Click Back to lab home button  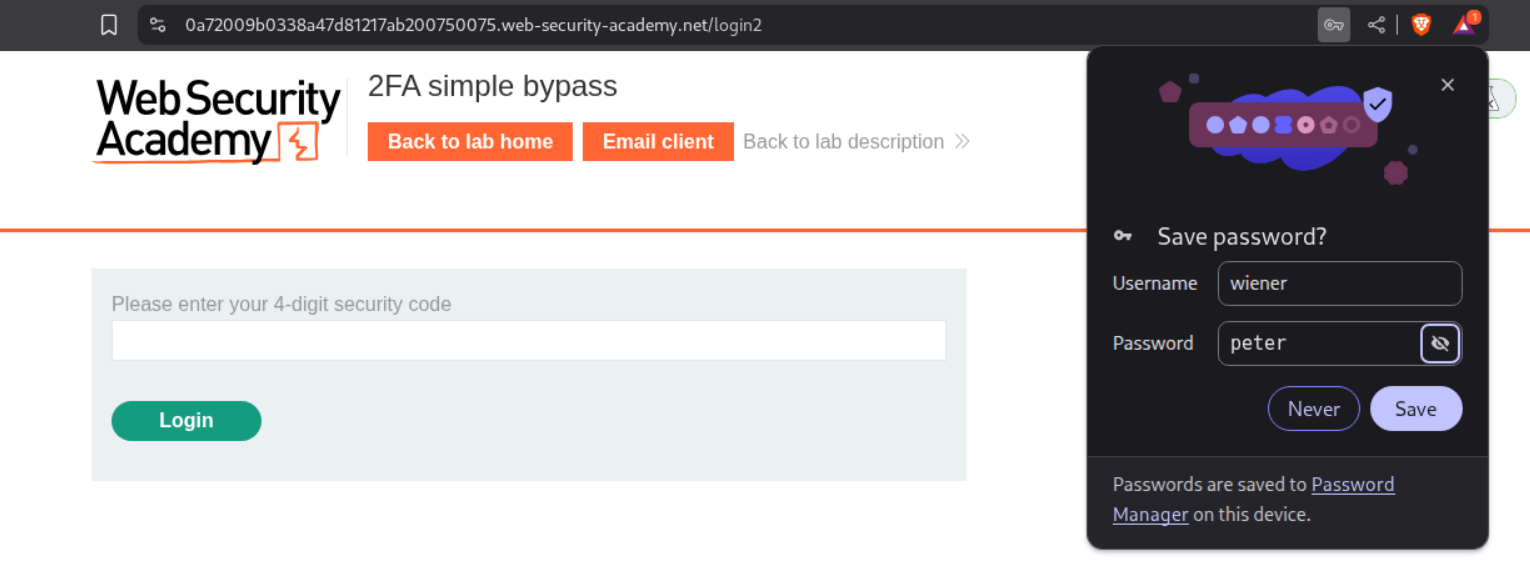[x=470, y=142]
